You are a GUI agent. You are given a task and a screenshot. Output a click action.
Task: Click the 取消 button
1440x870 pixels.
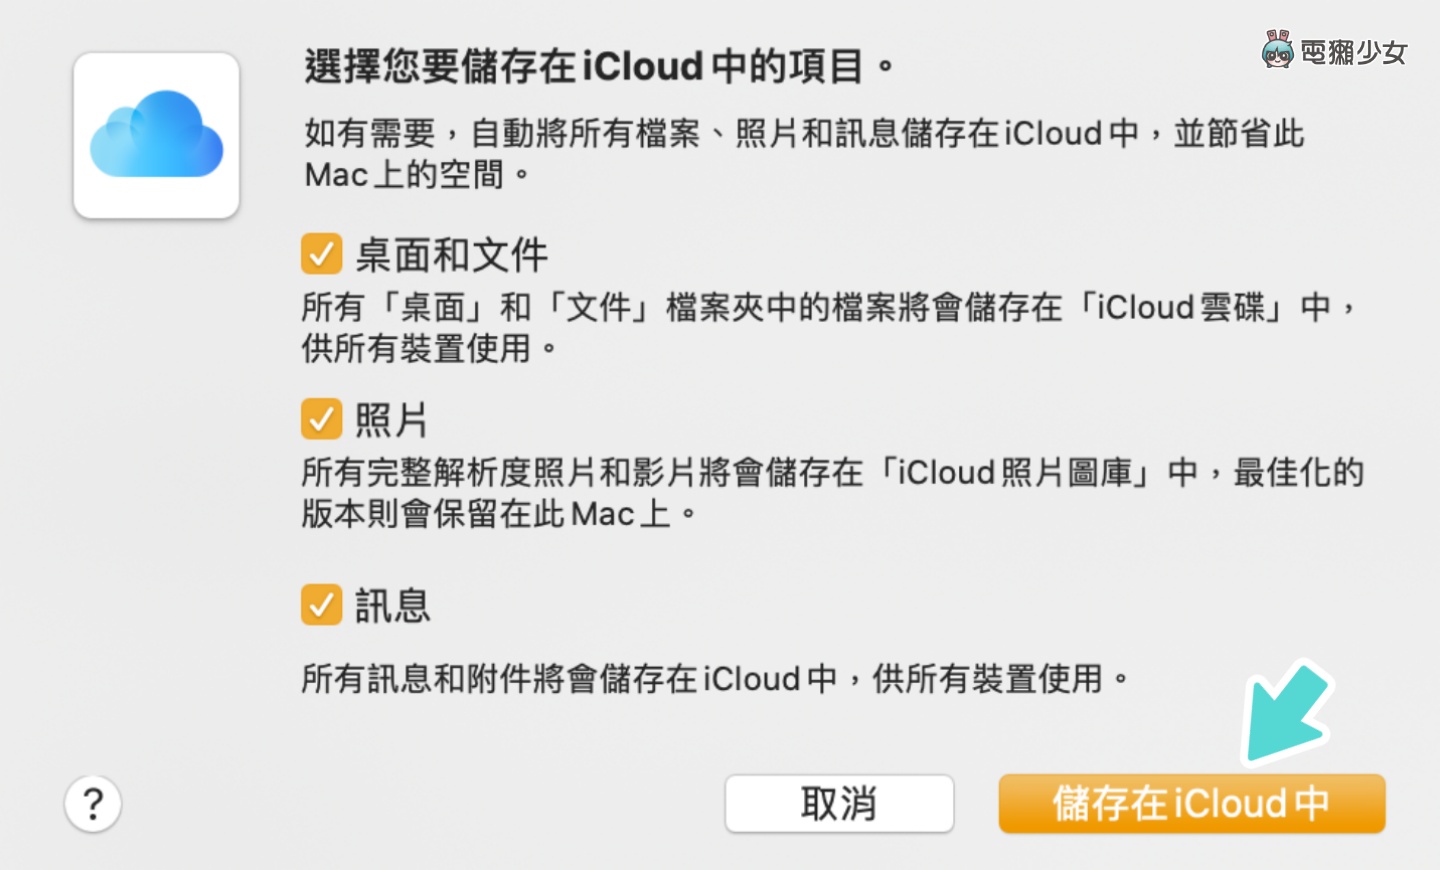839,804
